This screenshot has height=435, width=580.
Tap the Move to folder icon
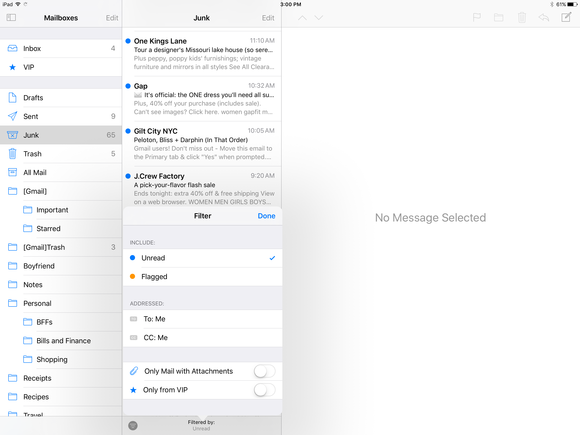point(499,17)
